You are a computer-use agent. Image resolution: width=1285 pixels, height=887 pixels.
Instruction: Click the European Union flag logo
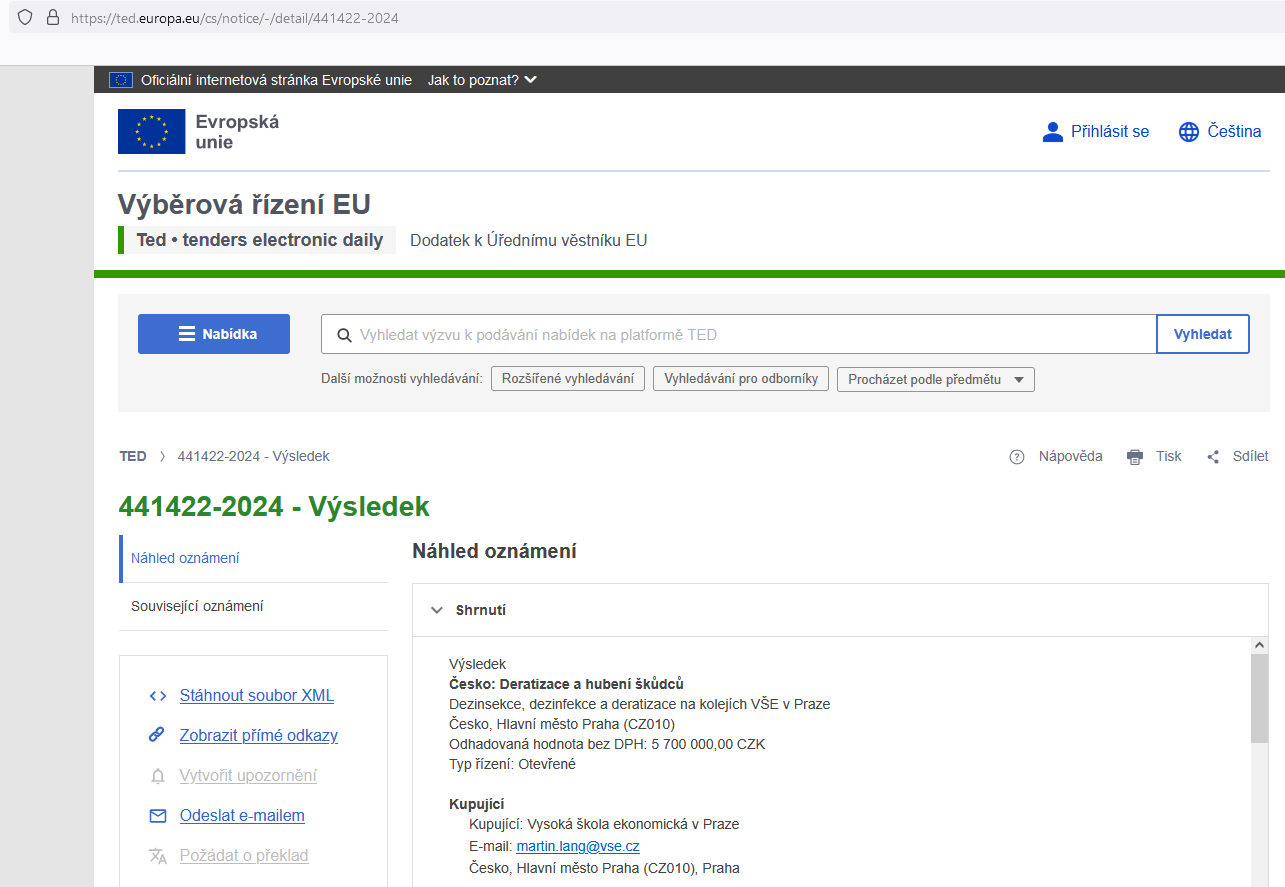point(151,132)
